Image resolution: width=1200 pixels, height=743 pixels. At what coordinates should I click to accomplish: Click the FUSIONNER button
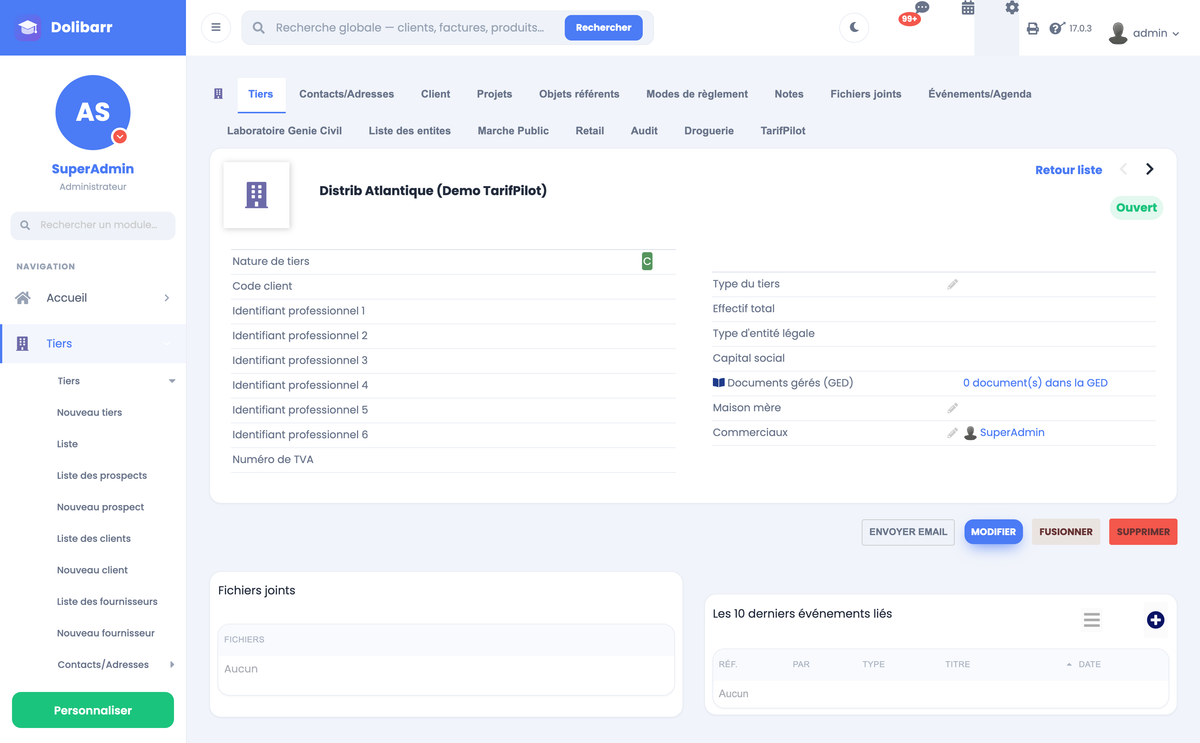pos(1066,532)
